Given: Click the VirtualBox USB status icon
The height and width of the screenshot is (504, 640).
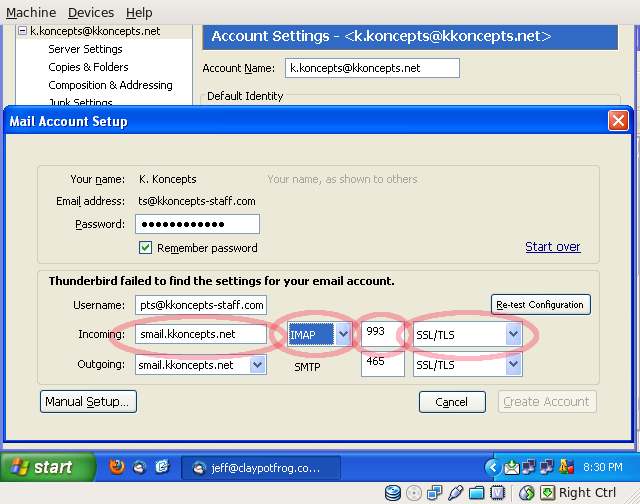Looking at the screenshot, I should [x=456, y=493].
